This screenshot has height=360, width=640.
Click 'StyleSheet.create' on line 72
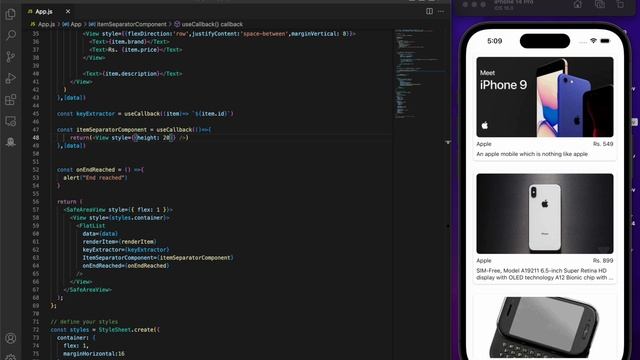[126, 330]
